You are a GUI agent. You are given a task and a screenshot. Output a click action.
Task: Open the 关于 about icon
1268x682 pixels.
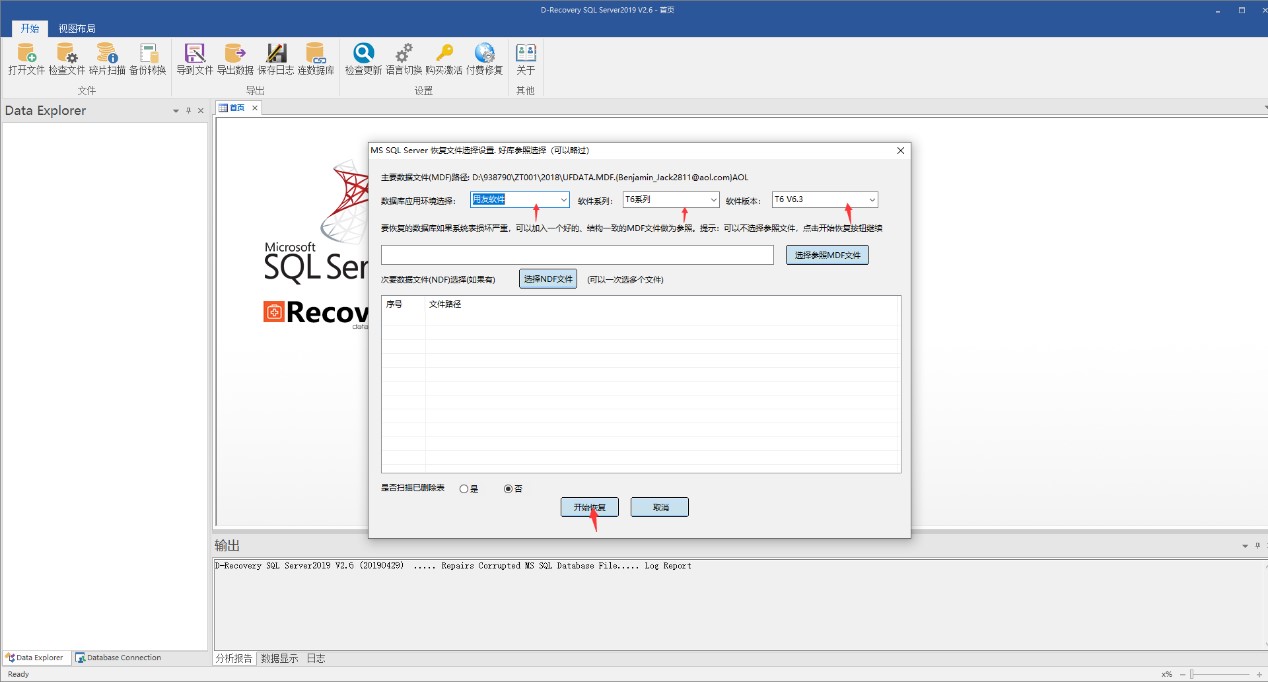click(x=525, y=59)
